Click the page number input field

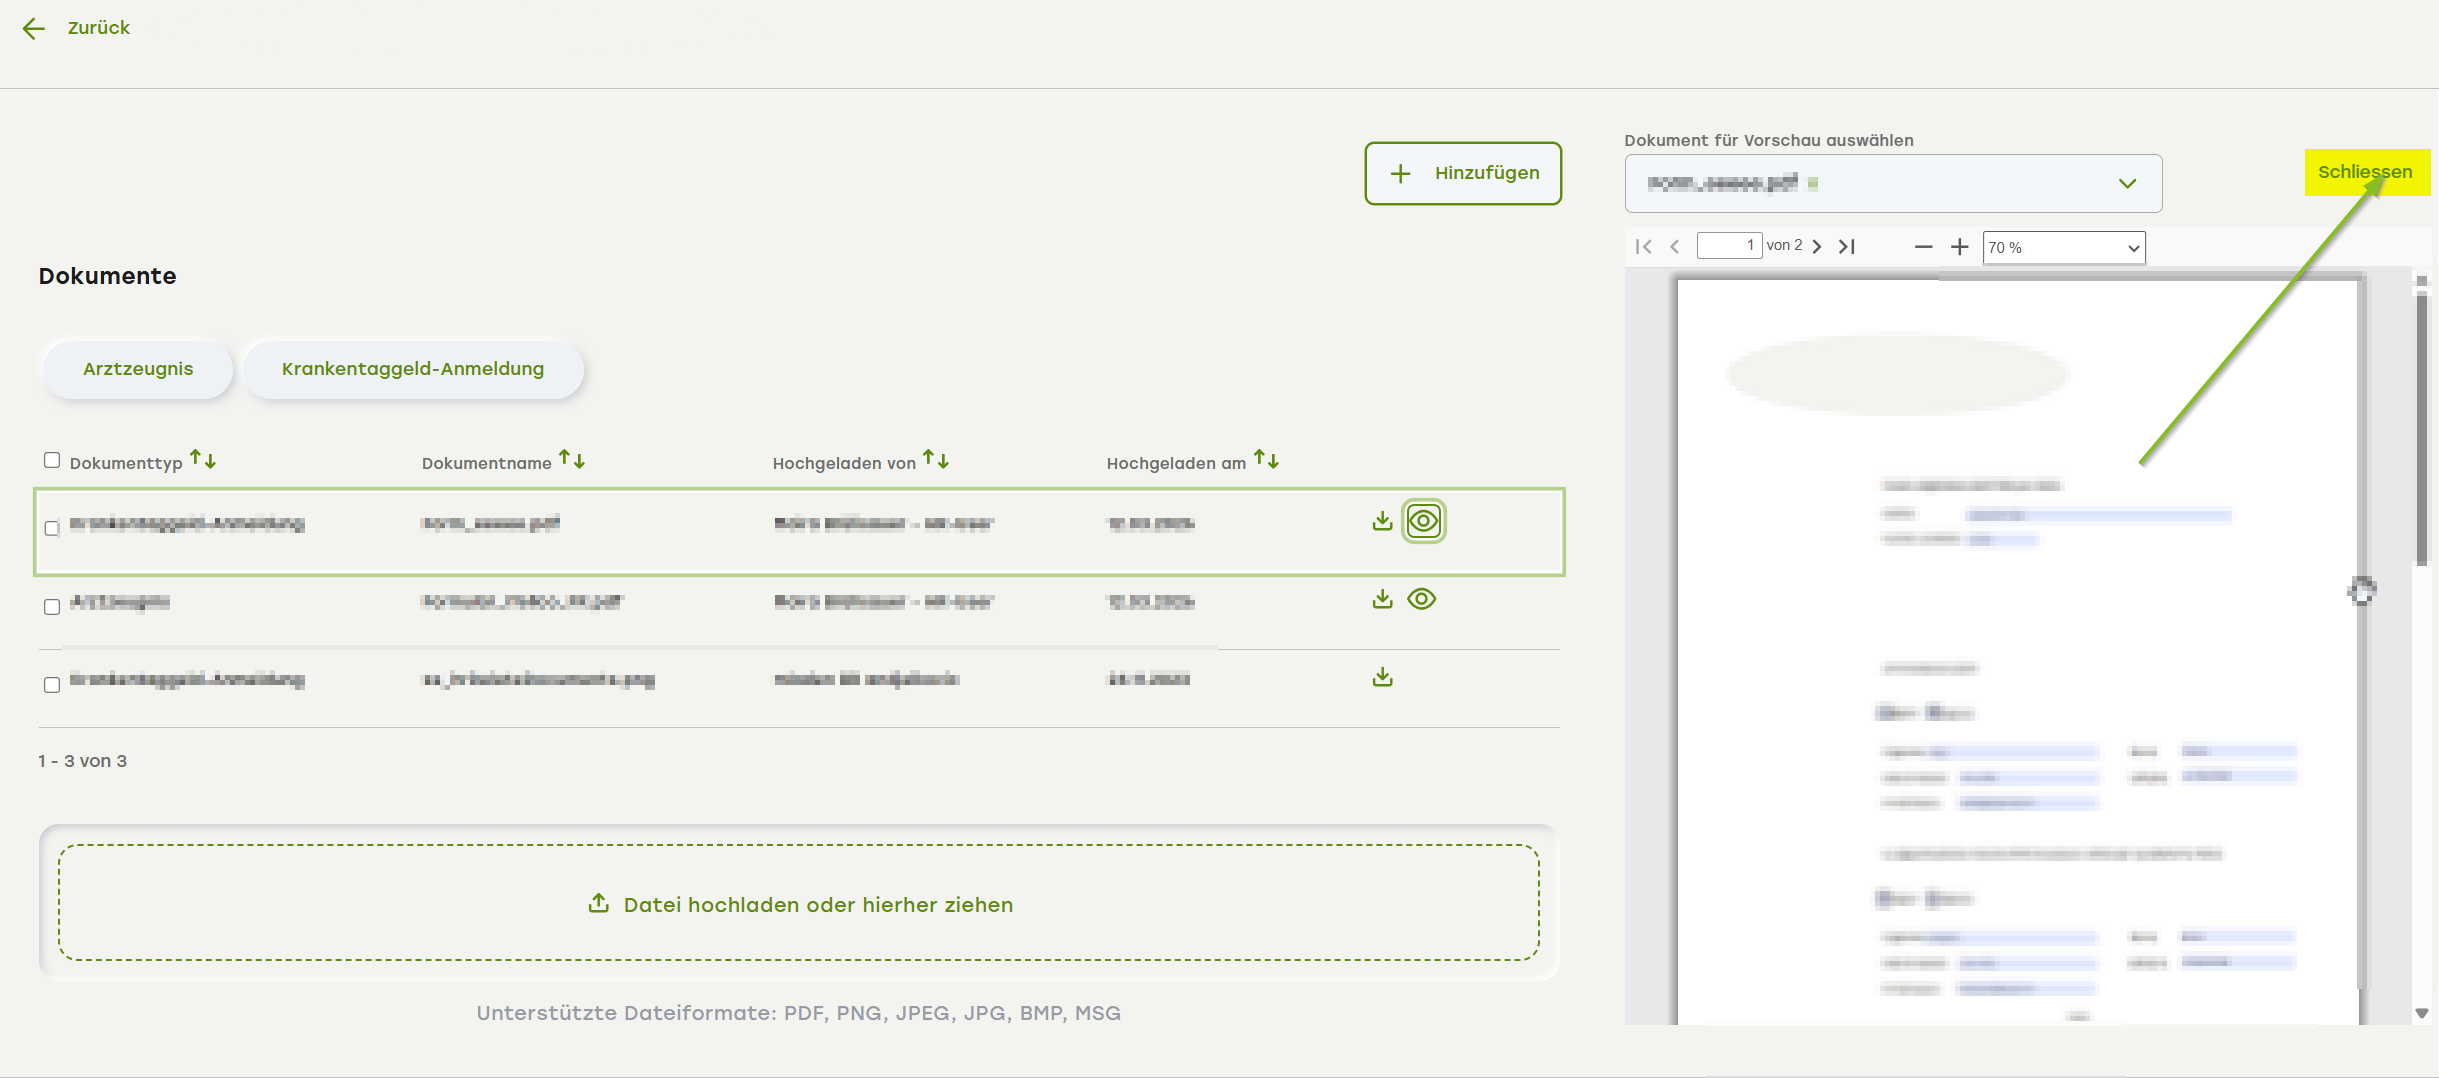[1728, 246]
